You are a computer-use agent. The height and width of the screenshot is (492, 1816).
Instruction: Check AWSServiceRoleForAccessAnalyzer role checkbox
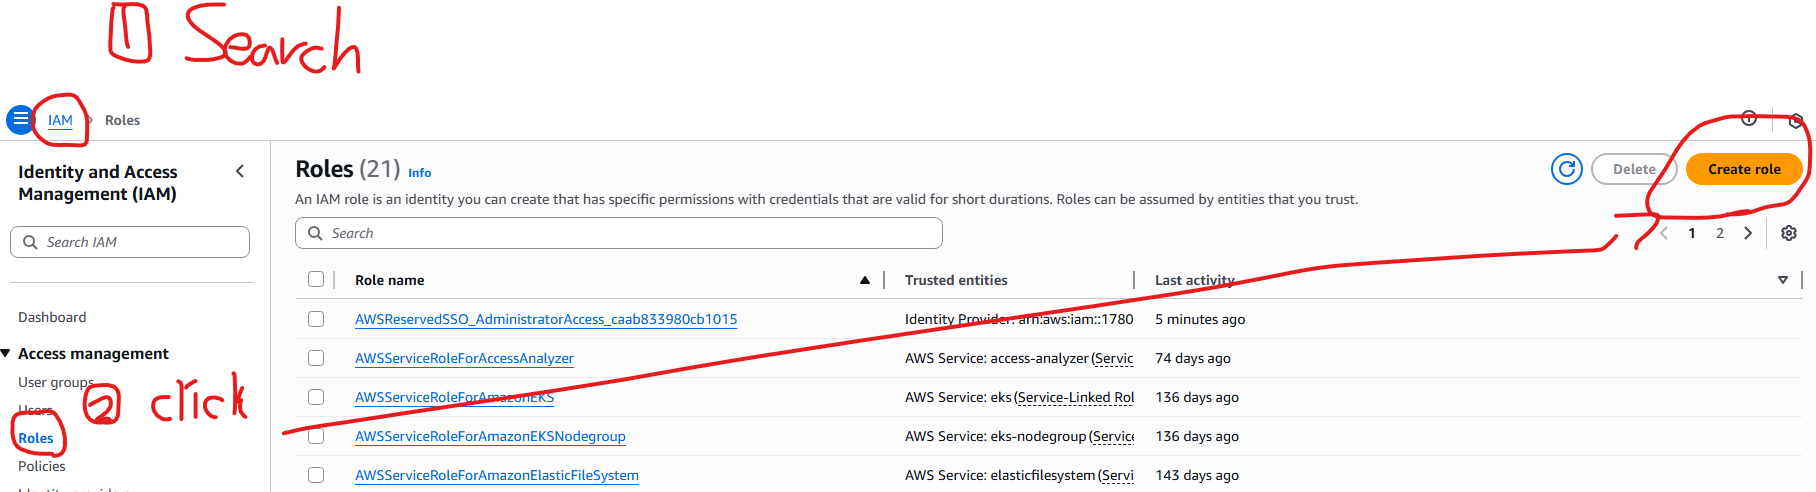(x=316, y=358)
